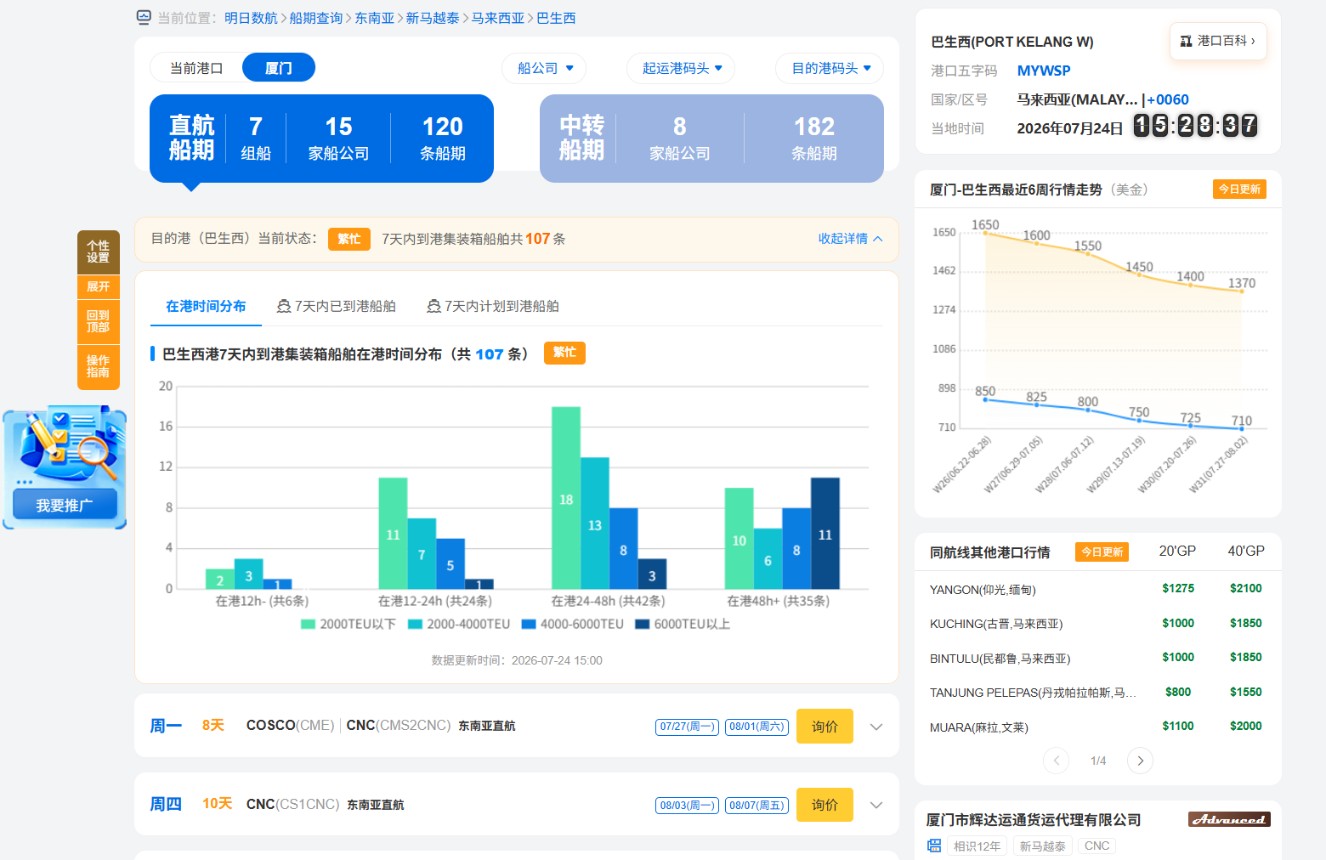
Task: Open 船期查询 breadcrumb link
Action: coord(316,18)
